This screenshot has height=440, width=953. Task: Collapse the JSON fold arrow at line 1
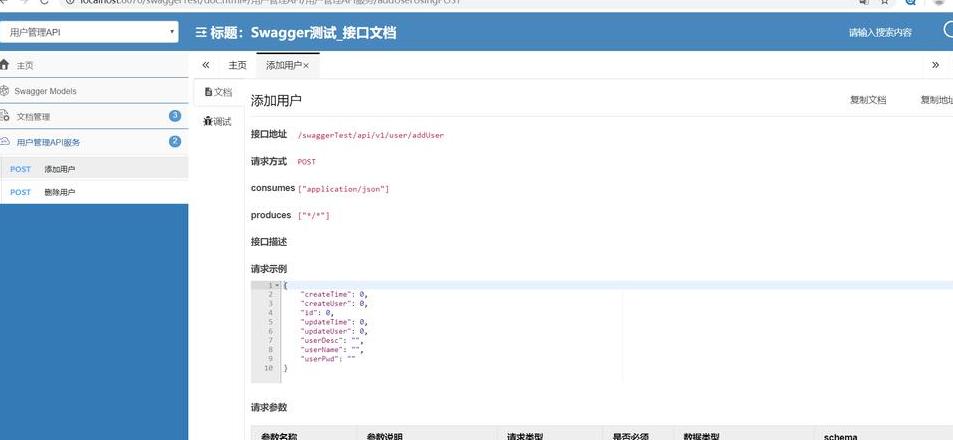(x=277, y=285)
